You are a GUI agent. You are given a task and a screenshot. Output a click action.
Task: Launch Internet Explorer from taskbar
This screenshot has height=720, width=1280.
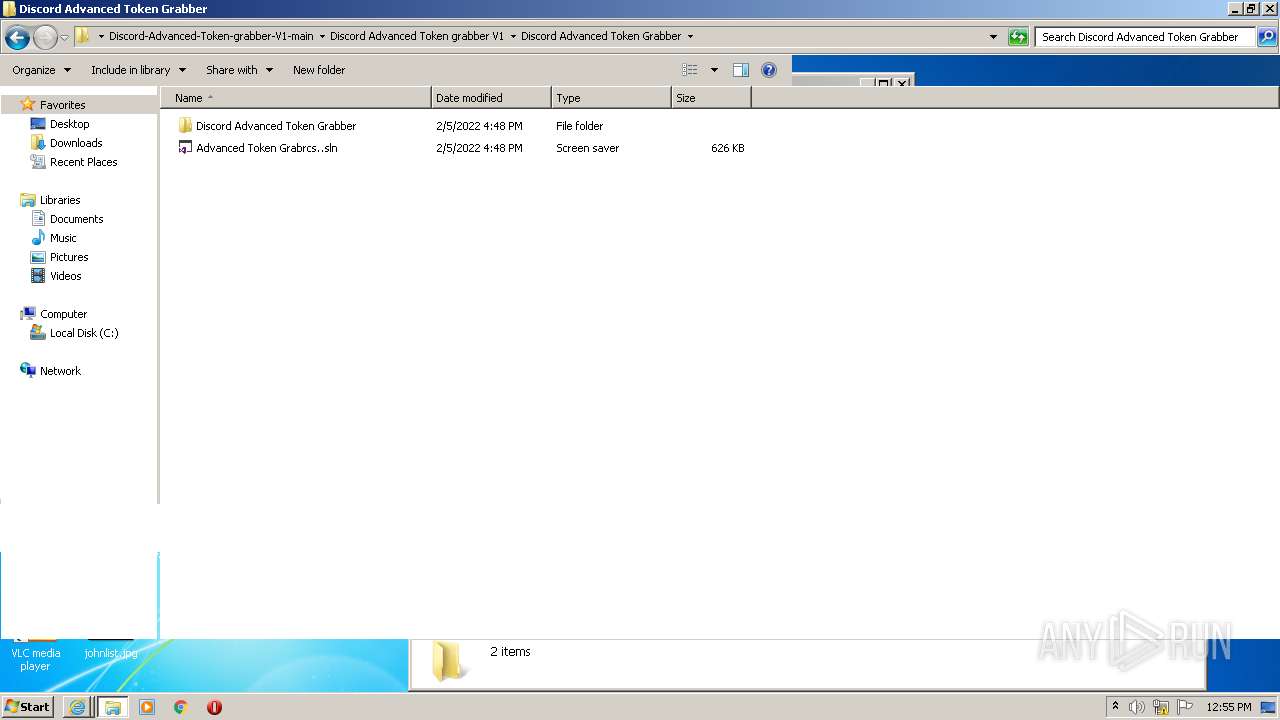point(77,707)
